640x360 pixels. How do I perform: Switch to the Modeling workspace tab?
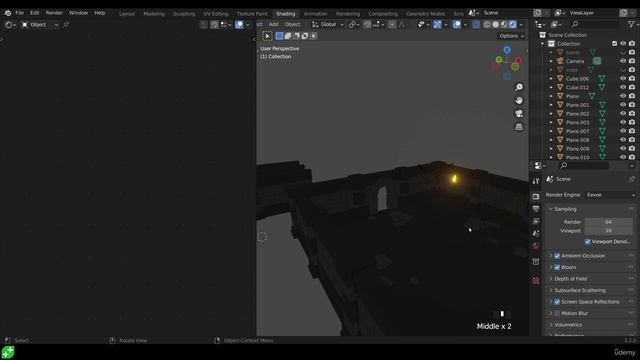(154, 13)
